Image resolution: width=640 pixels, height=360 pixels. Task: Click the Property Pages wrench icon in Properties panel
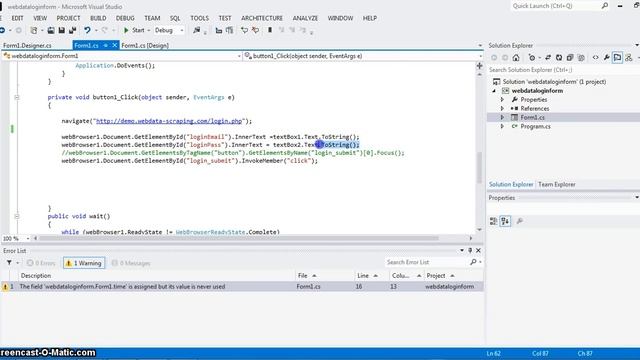coord(520,221)
